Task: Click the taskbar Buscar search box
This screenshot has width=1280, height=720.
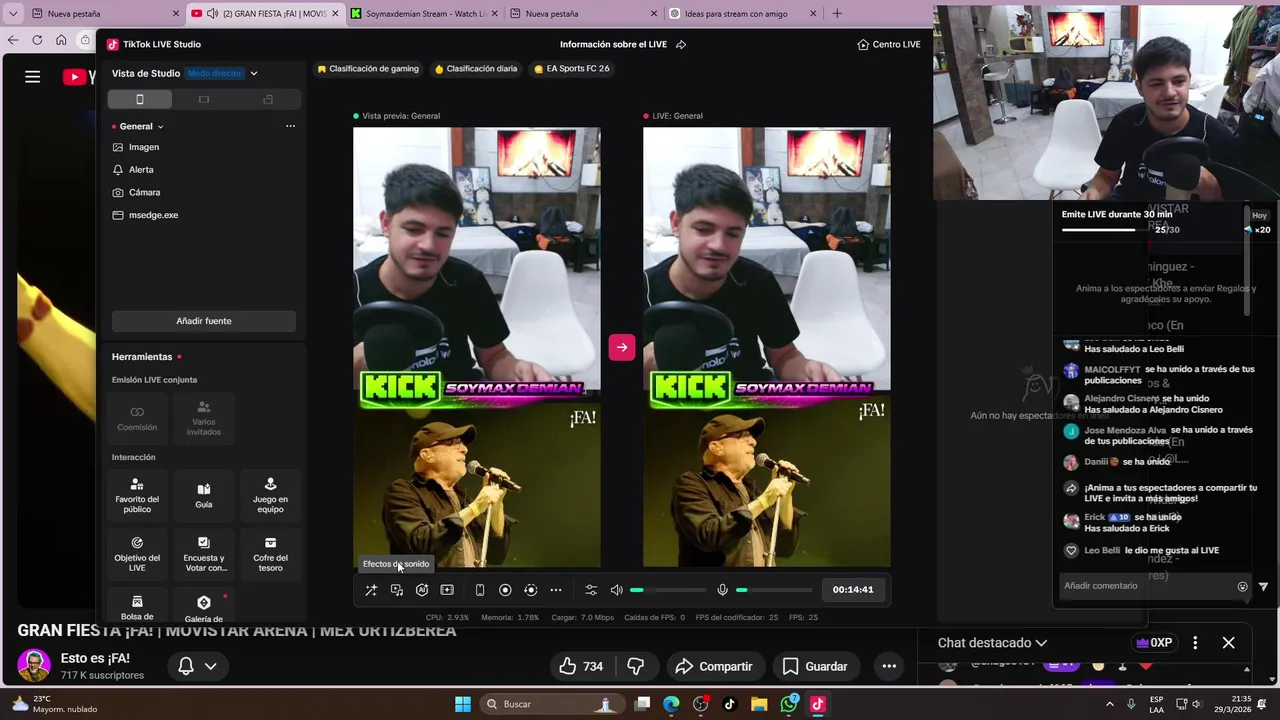Action: (550, 704)
